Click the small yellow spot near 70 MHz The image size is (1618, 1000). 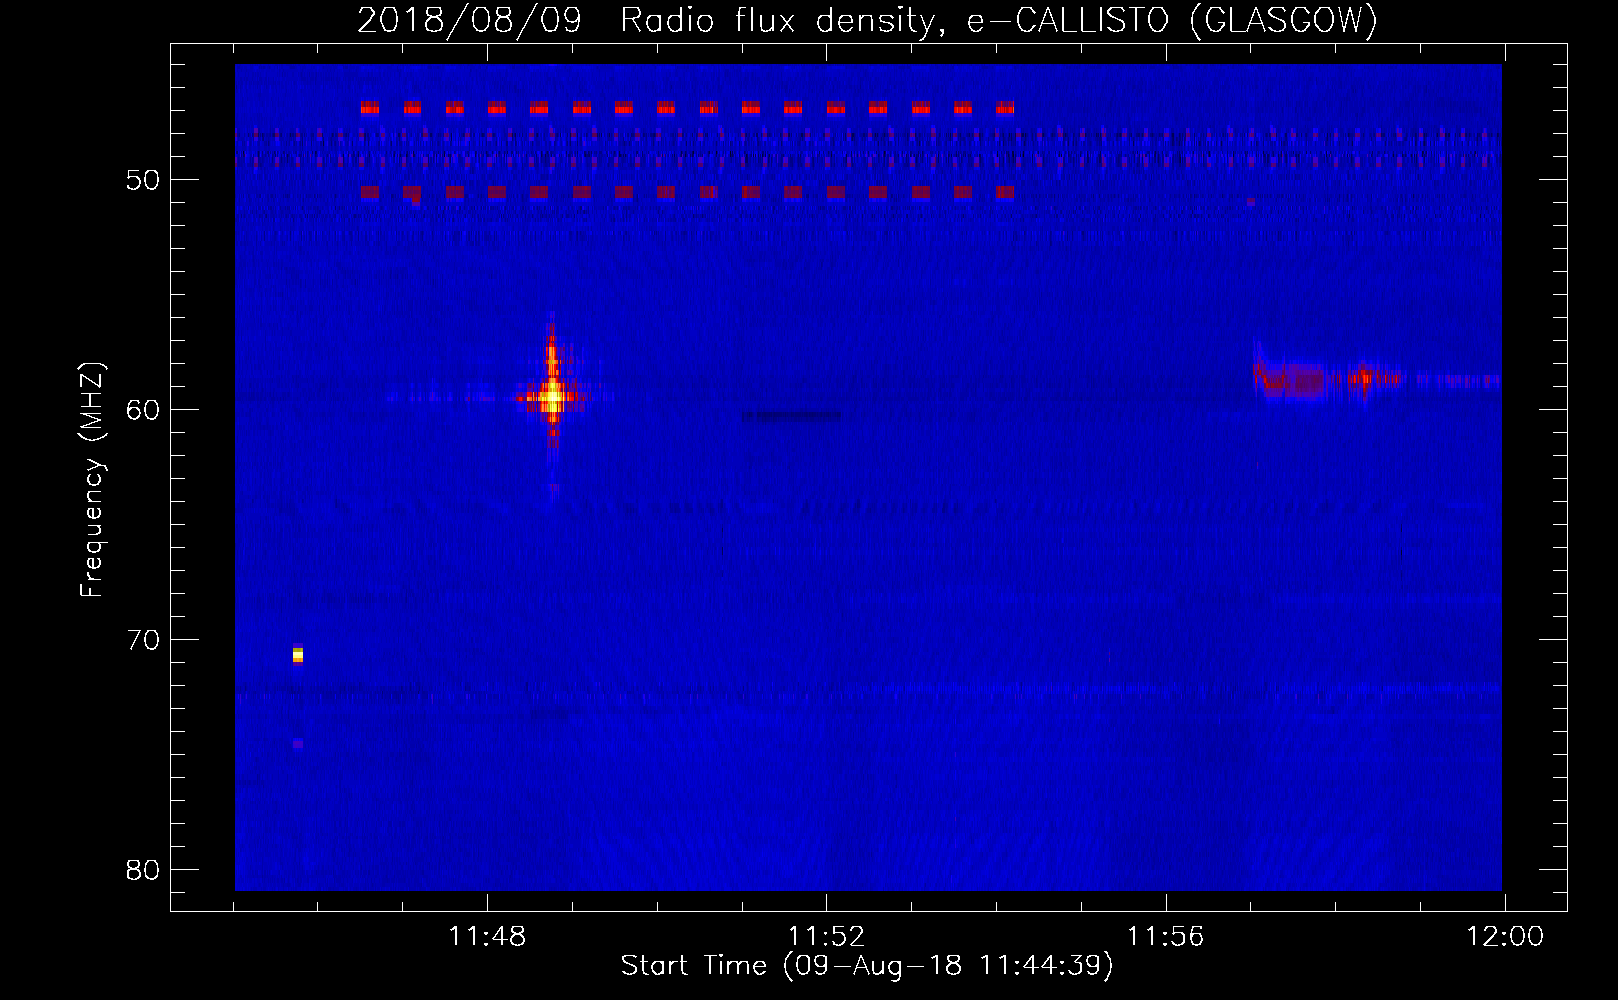tap(298, 655)
